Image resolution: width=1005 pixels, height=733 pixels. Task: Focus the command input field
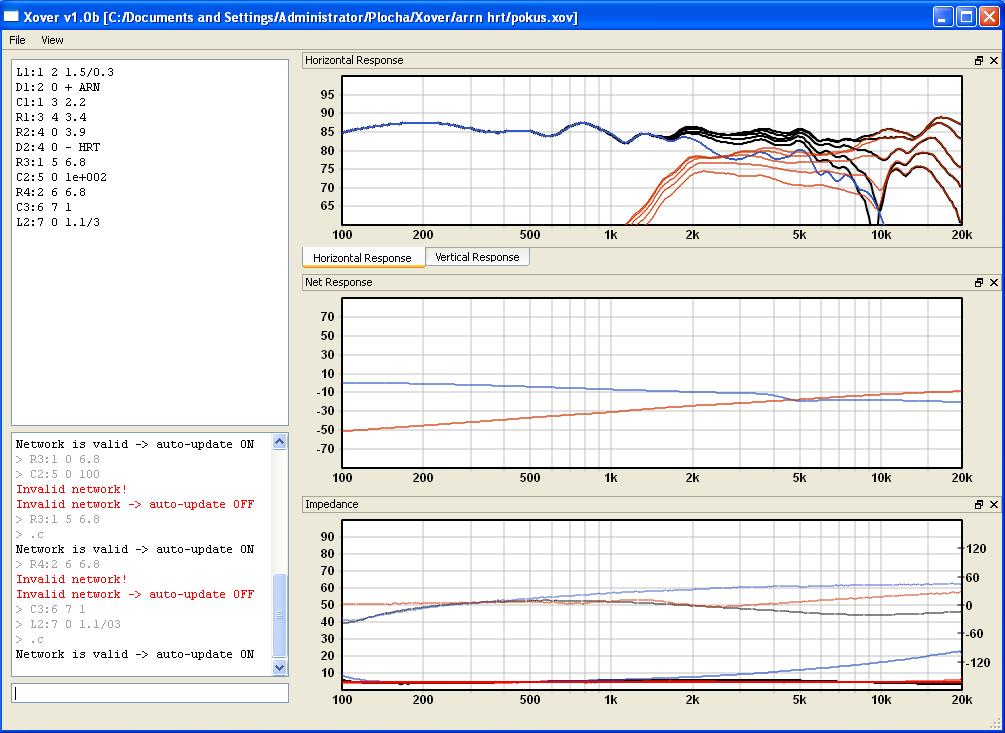(150, 693)
